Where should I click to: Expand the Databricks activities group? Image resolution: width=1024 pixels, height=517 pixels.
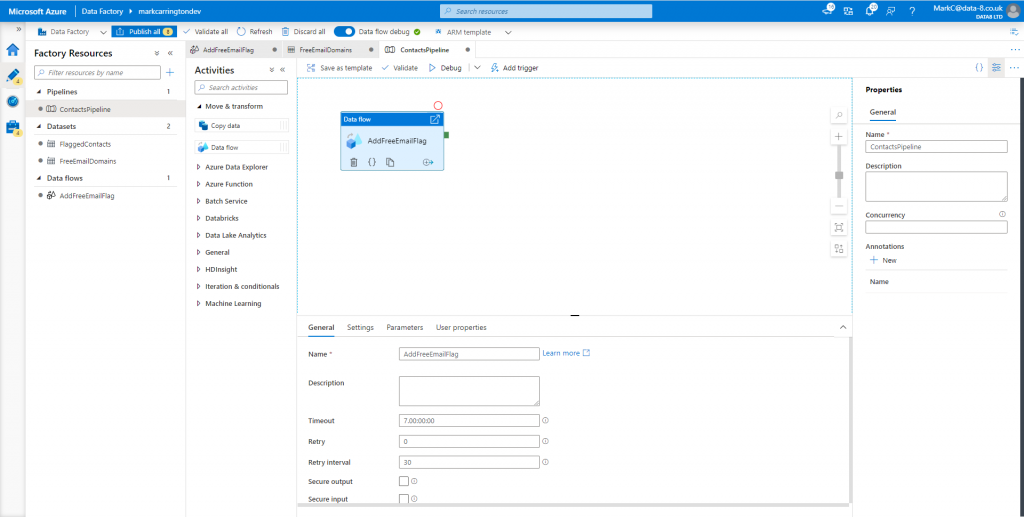[199, 218]
